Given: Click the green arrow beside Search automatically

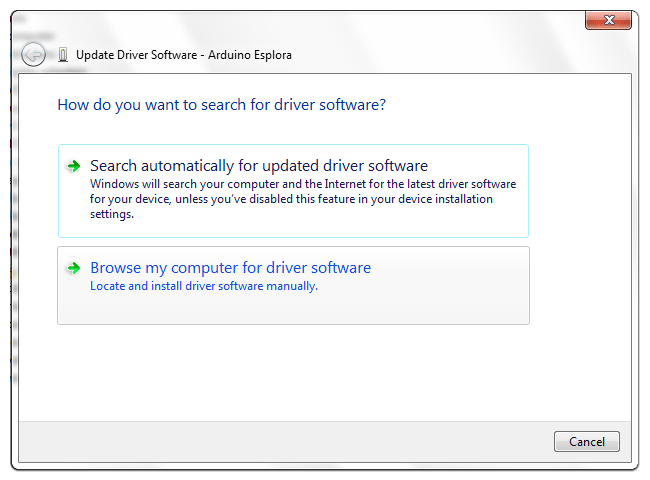Looking at the screenshot, I should coord(73,166).
